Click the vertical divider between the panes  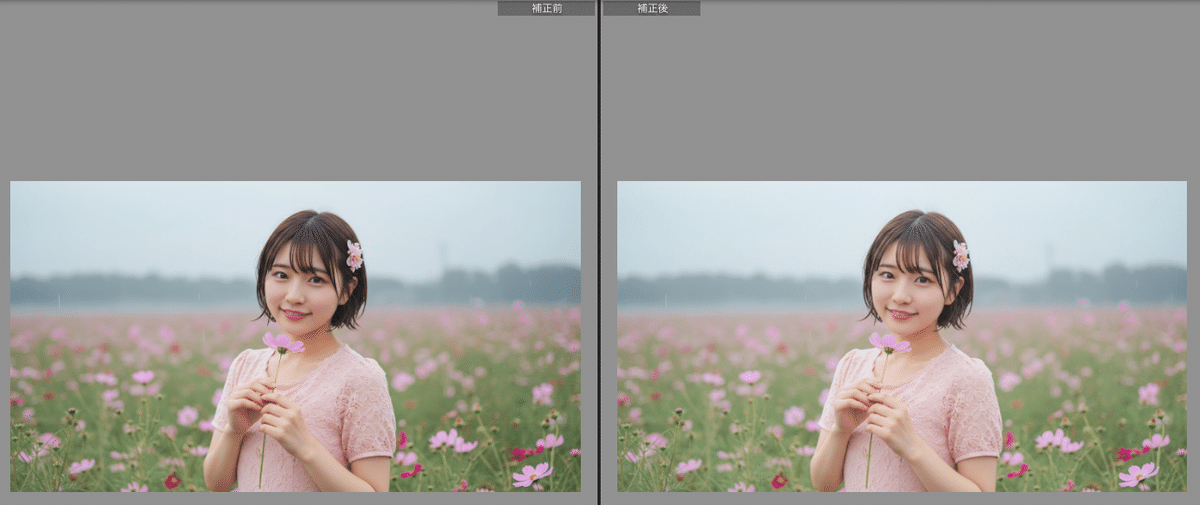(x=599, y=252)
